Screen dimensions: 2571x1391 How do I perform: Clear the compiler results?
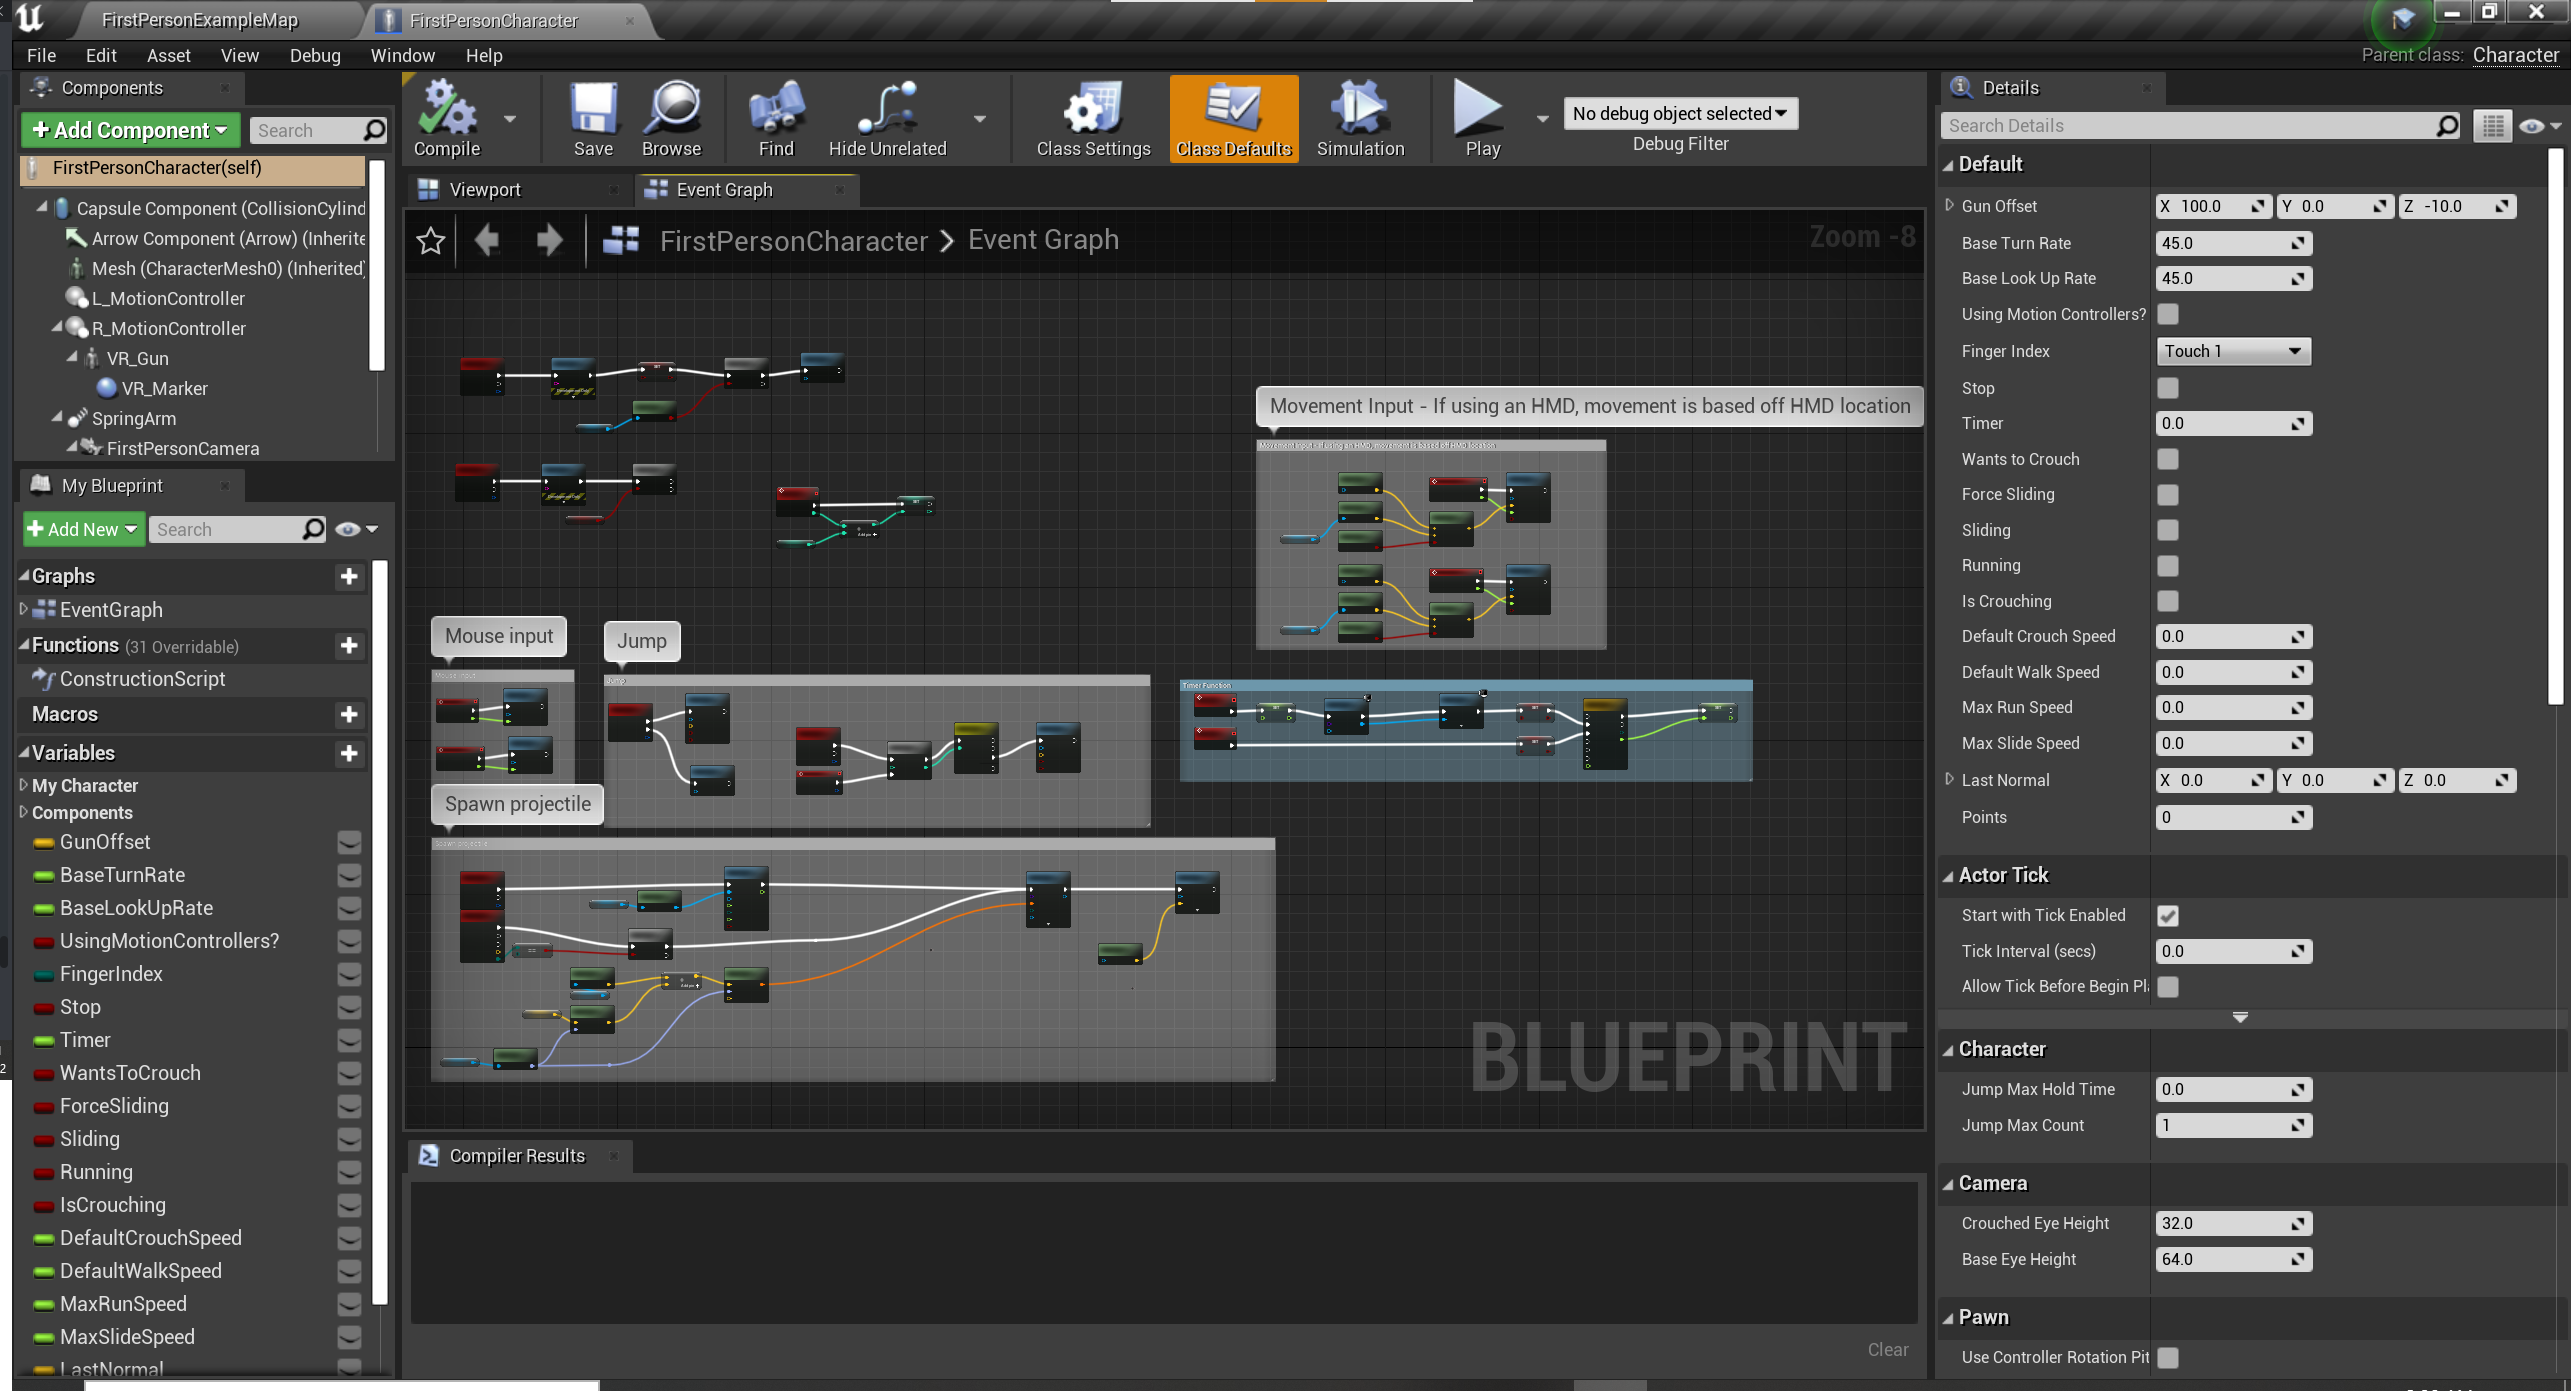[x=1888, y=1350]
